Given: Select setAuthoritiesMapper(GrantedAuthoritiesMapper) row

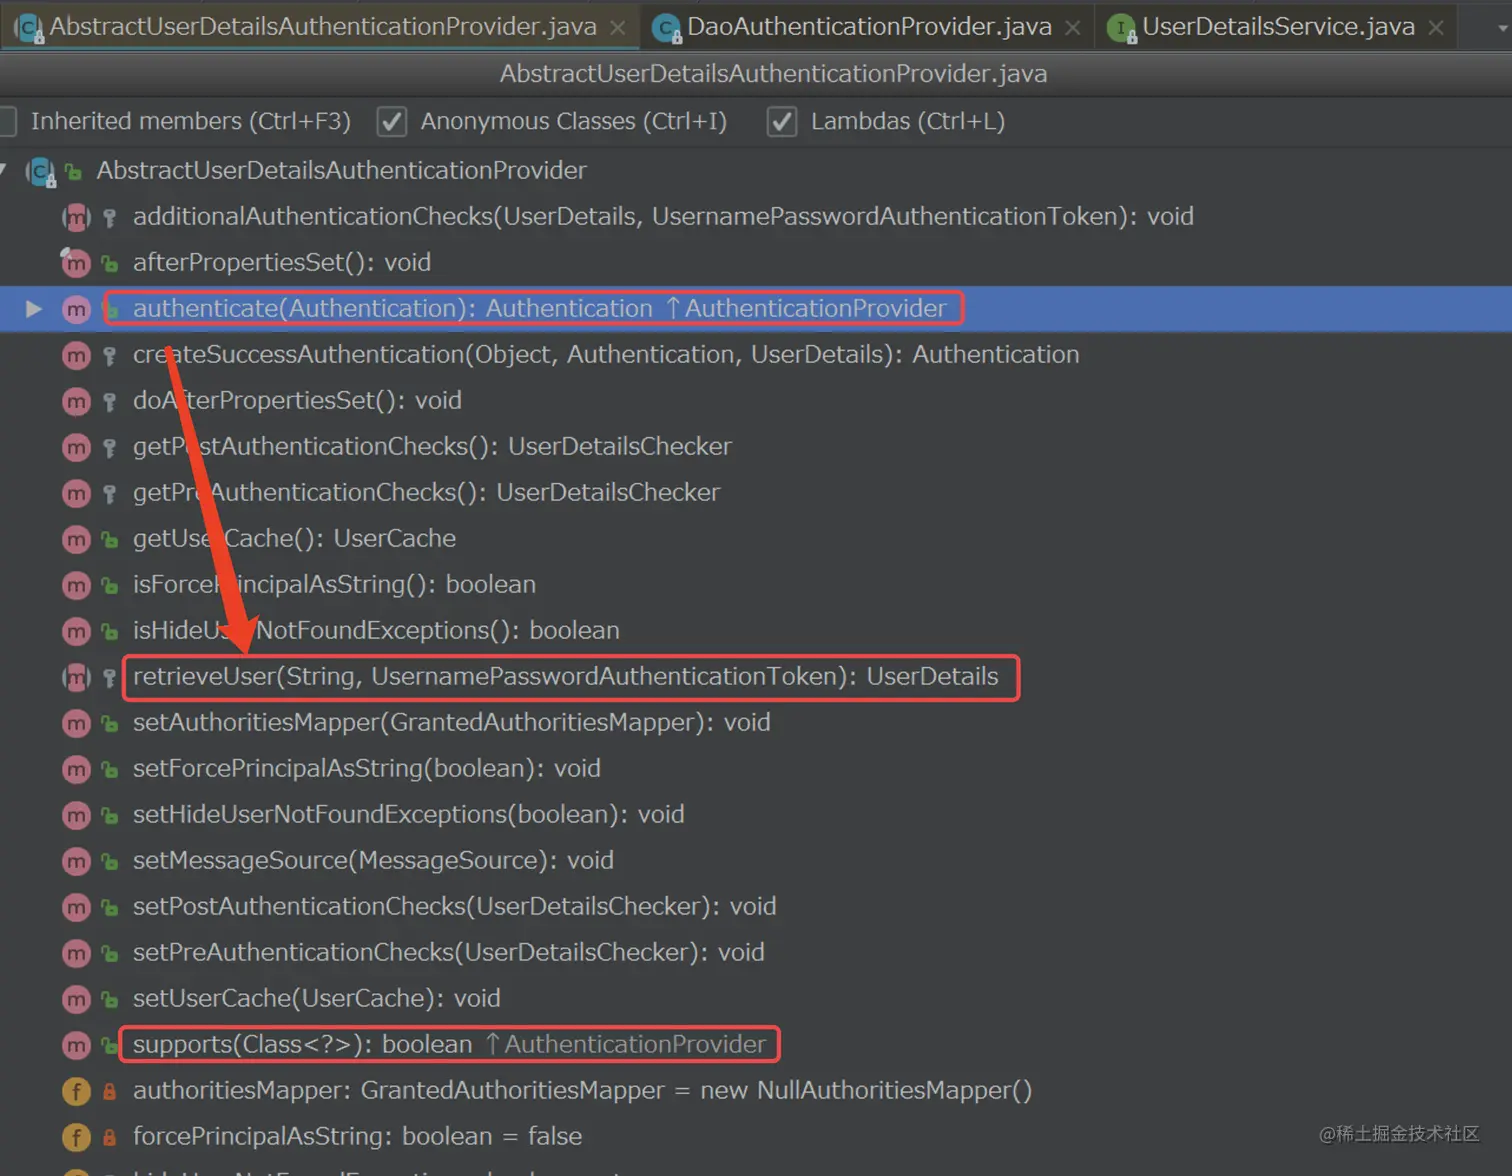Looking at the screenshot, I should [x=756, y=723].
